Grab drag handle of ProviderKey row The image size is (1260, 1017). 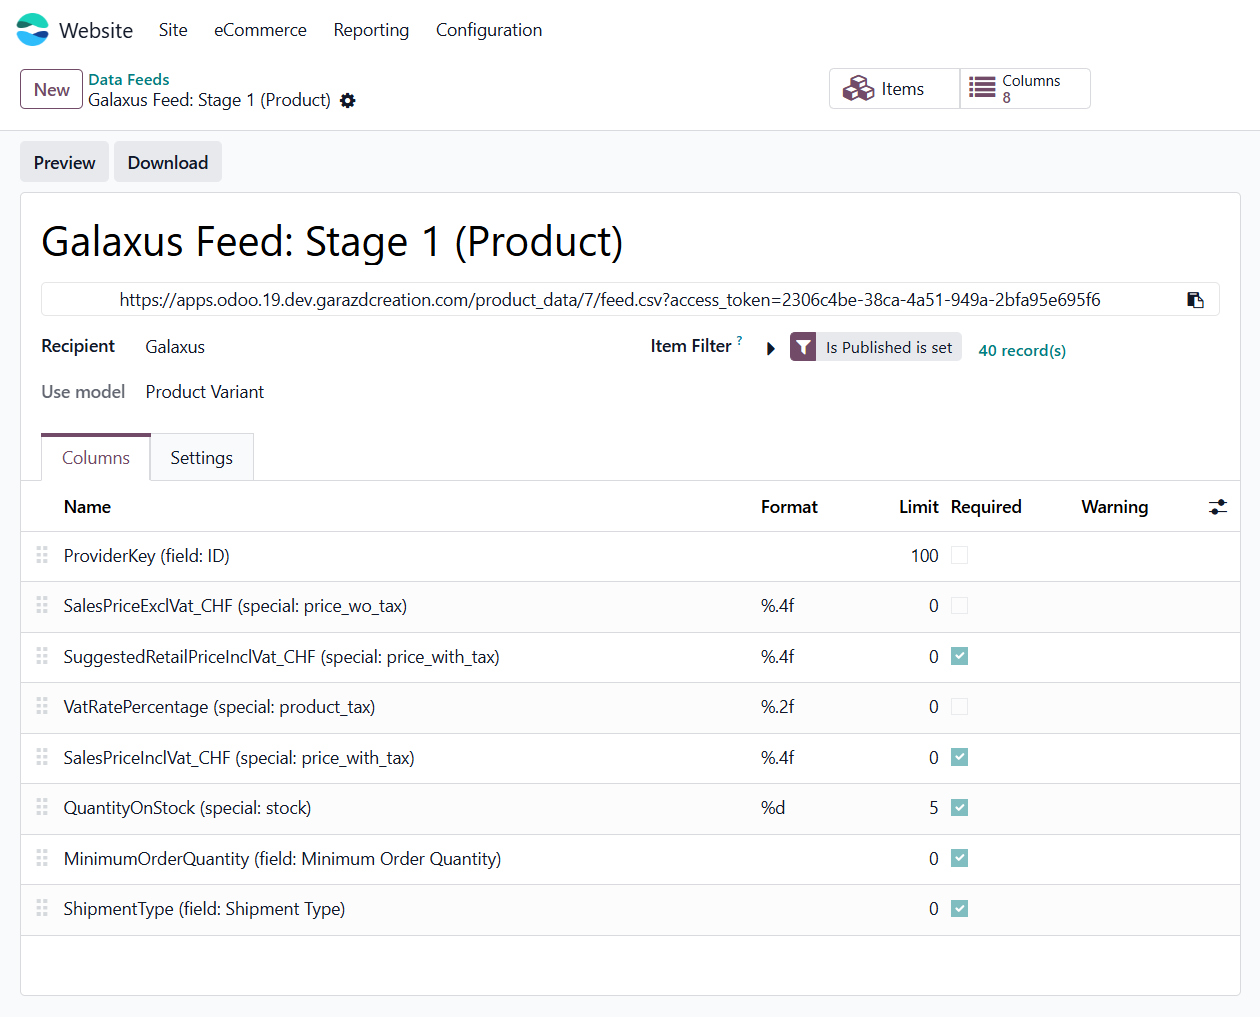[x=42, y=555]
